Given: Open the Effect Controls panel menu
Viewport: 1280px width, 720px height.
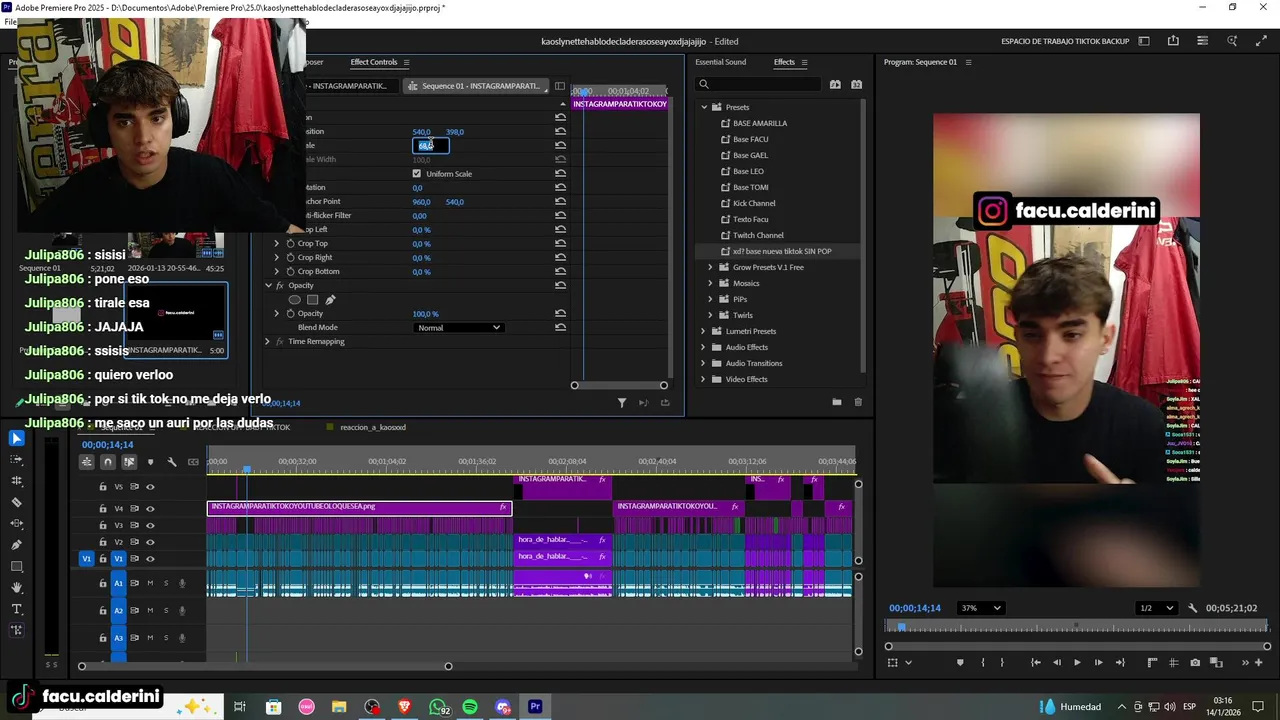Looking at the screenshot, I should pos(406,62).
